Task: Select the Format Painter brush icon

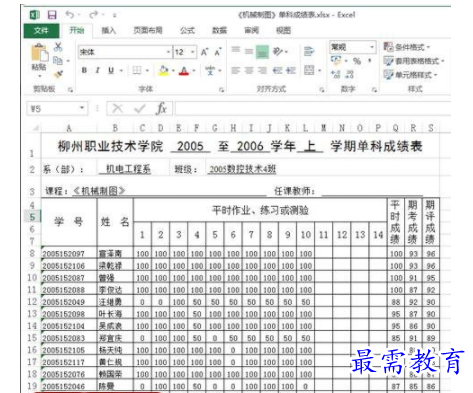Action: (x=58, y=74)
